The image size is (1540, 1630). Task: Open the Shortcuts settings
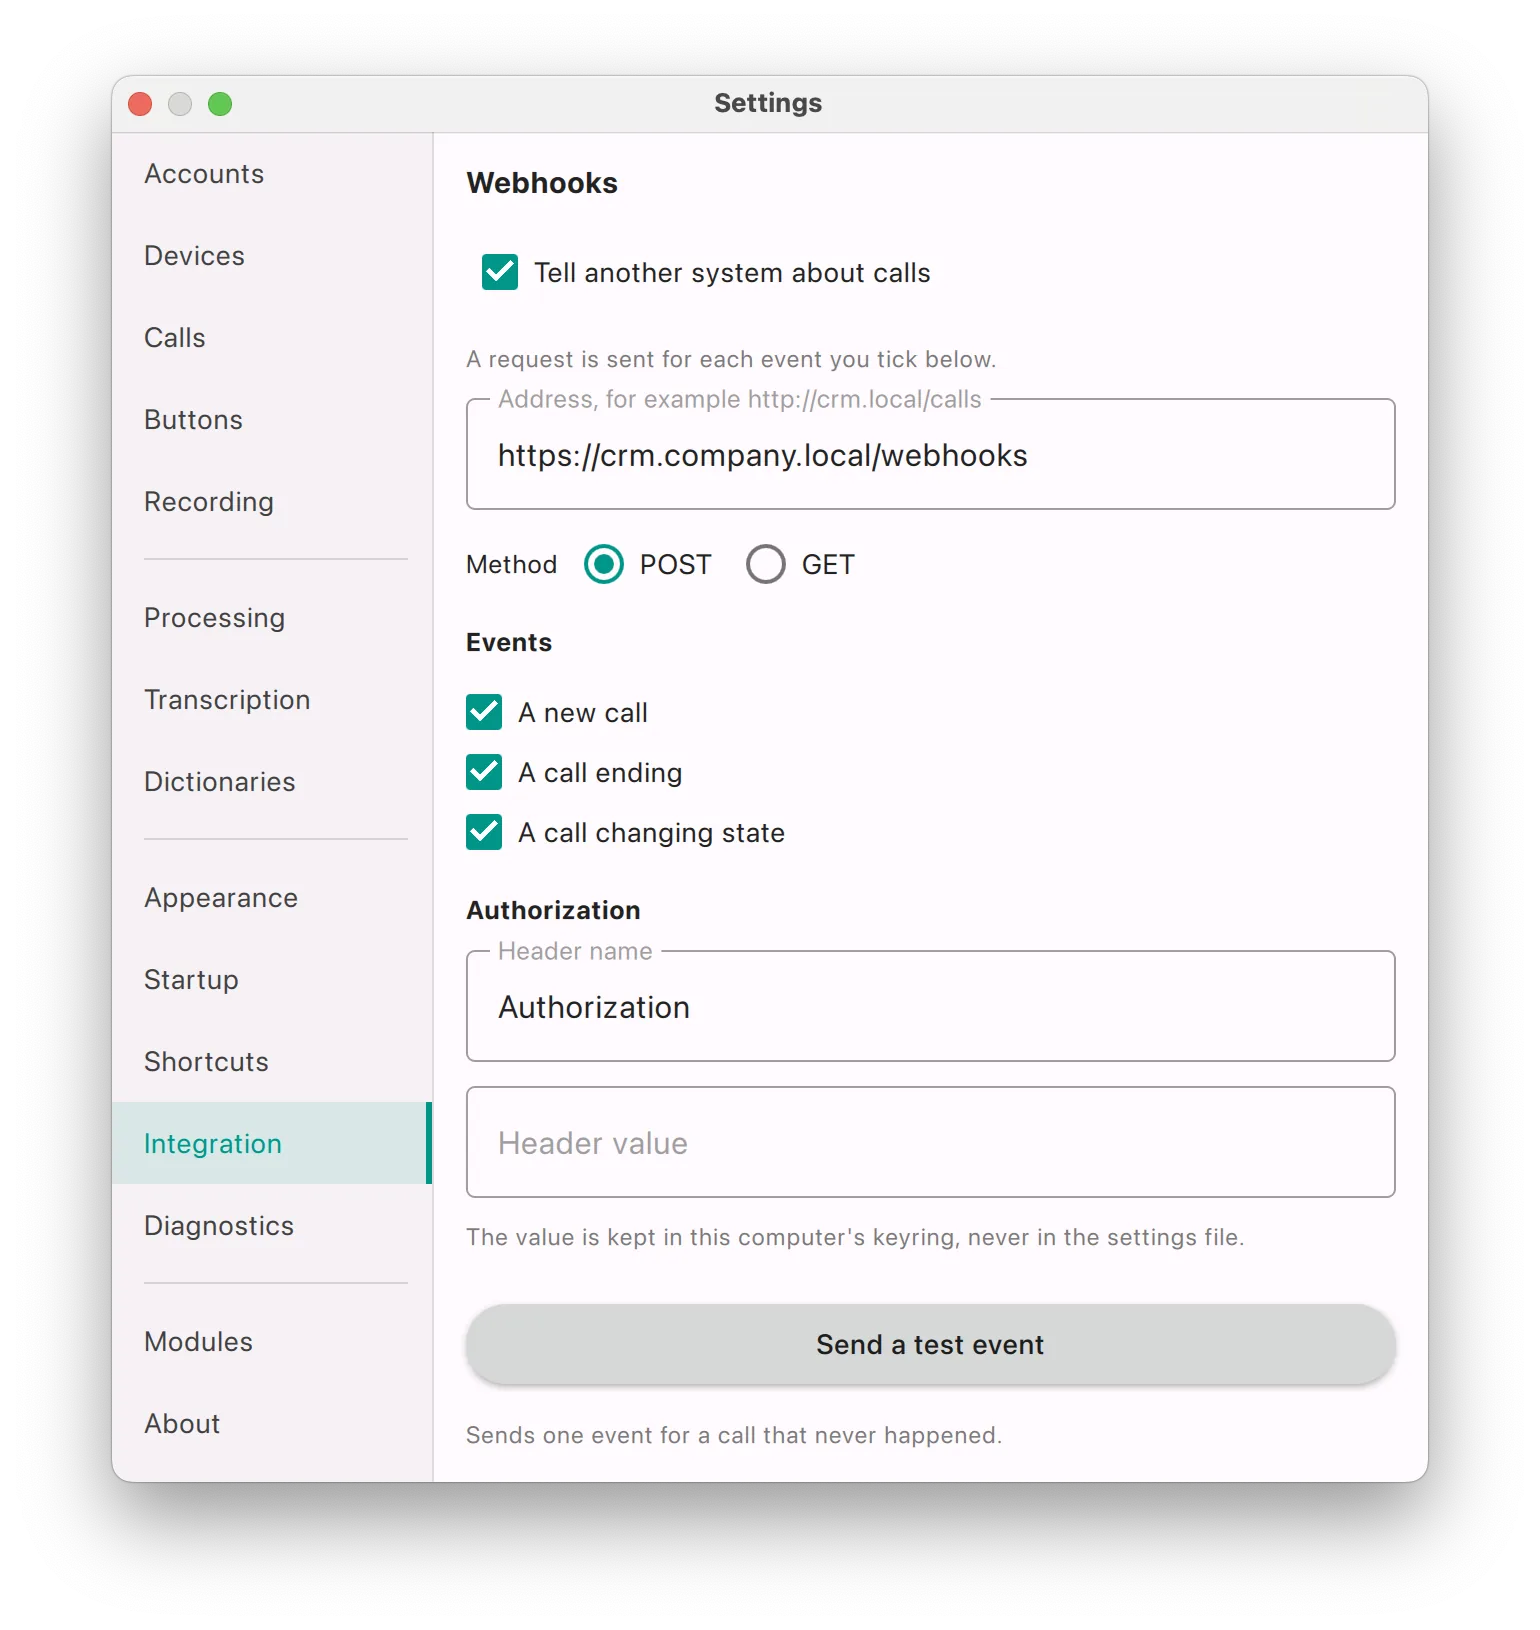click(271, 1062)
